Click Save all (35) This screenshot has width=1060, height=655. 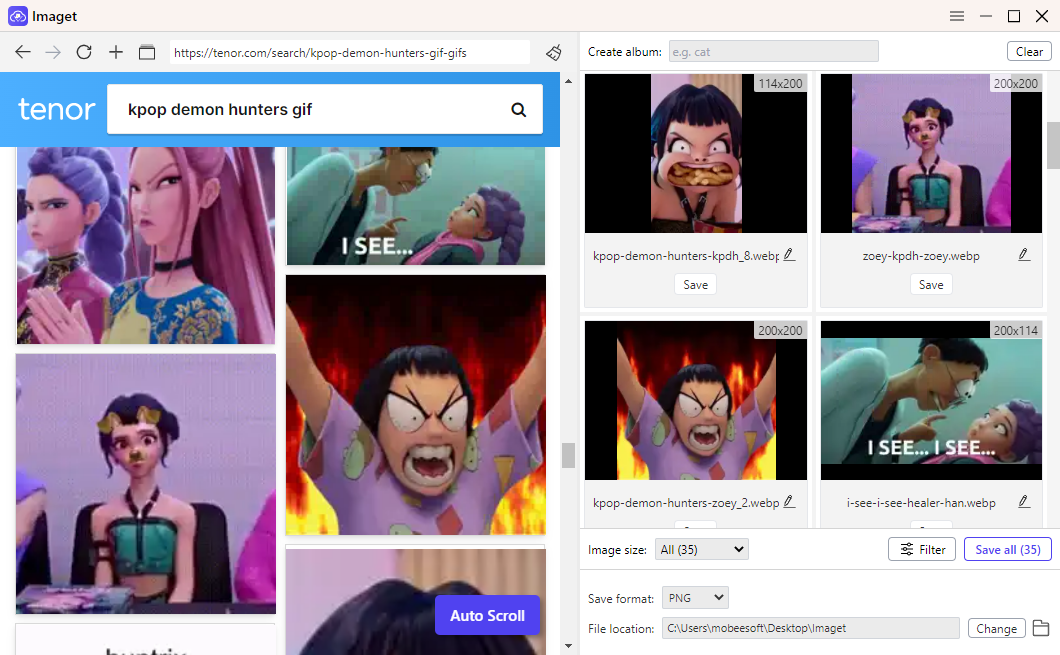pos(1007,548)
